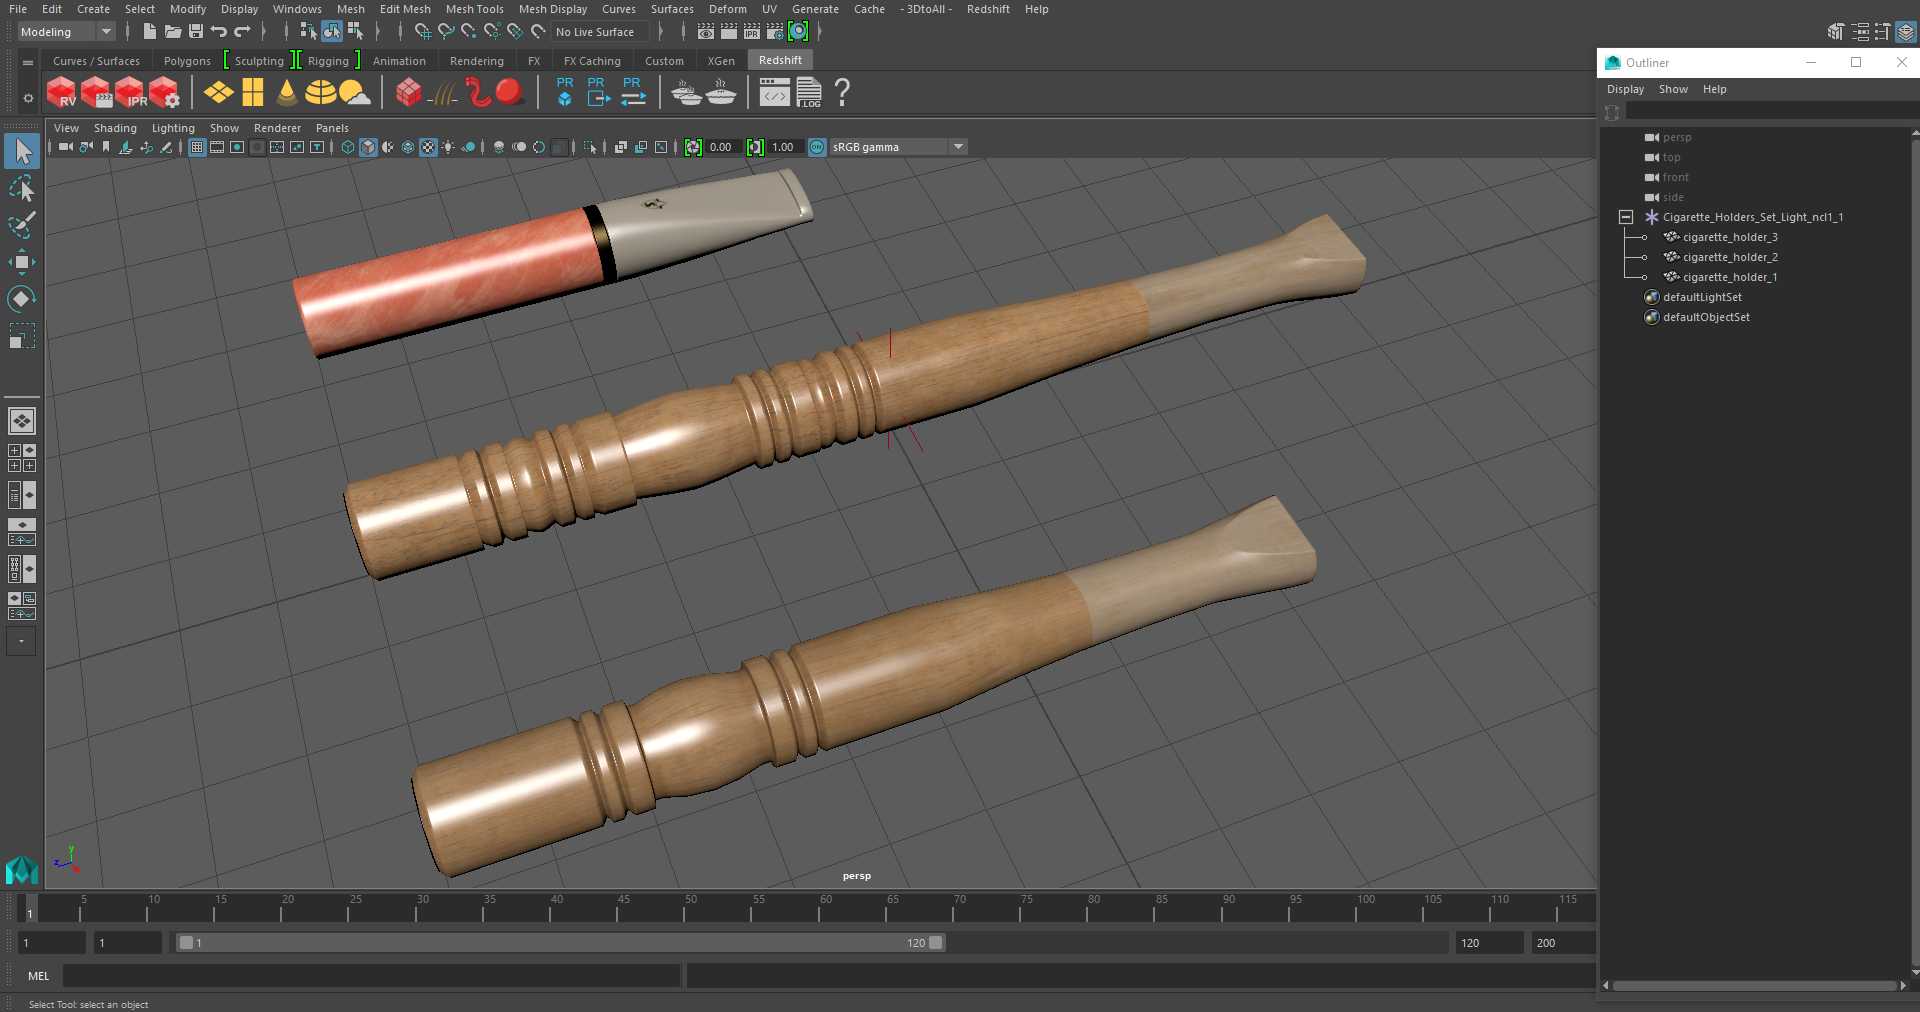This screenshot has width=1920, height=1012.
Task: Open the File menu
Action: [18, 9]
